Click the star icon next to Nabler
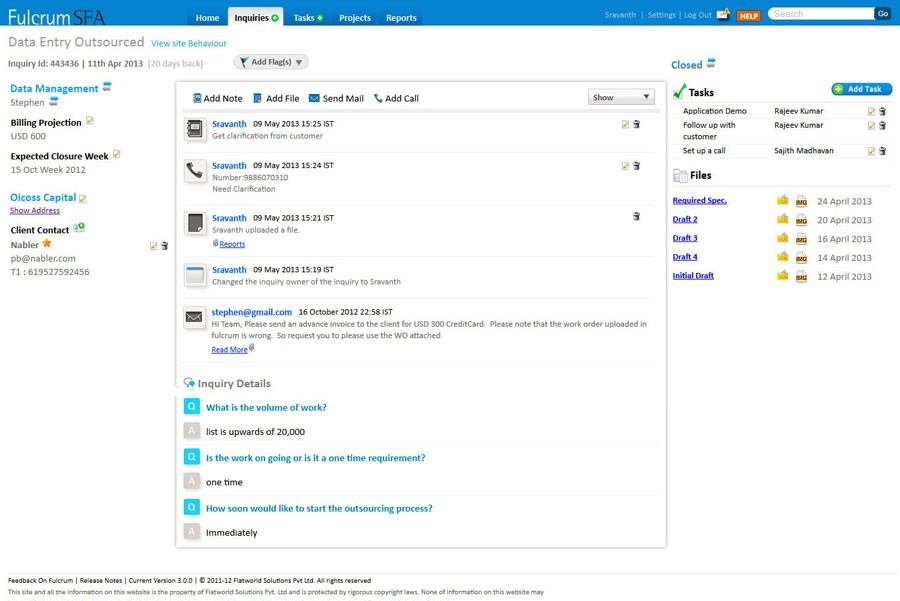This screenshot has width=900, height=601. point(47,243)
